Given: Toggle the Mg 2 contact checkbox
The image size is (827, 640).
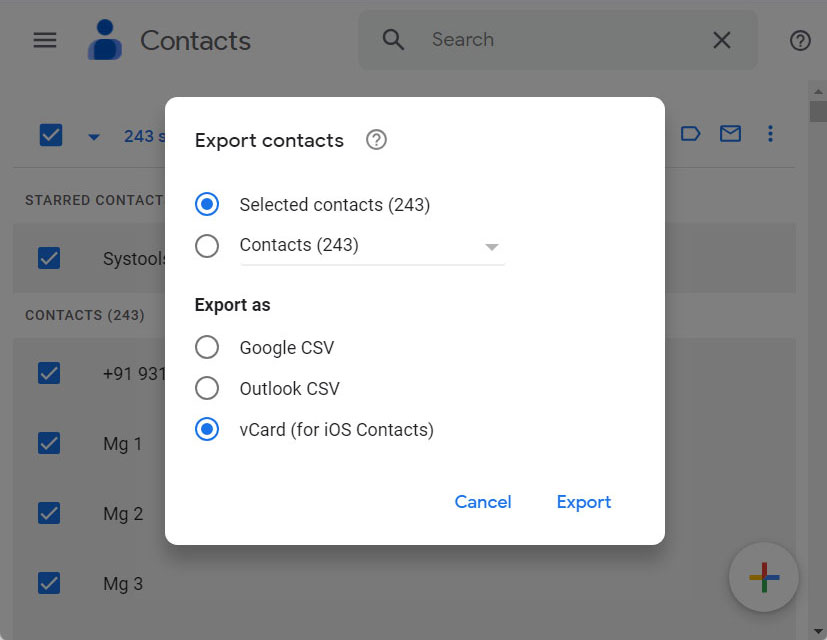Looking at the screenshot, I should pos(51,513).
